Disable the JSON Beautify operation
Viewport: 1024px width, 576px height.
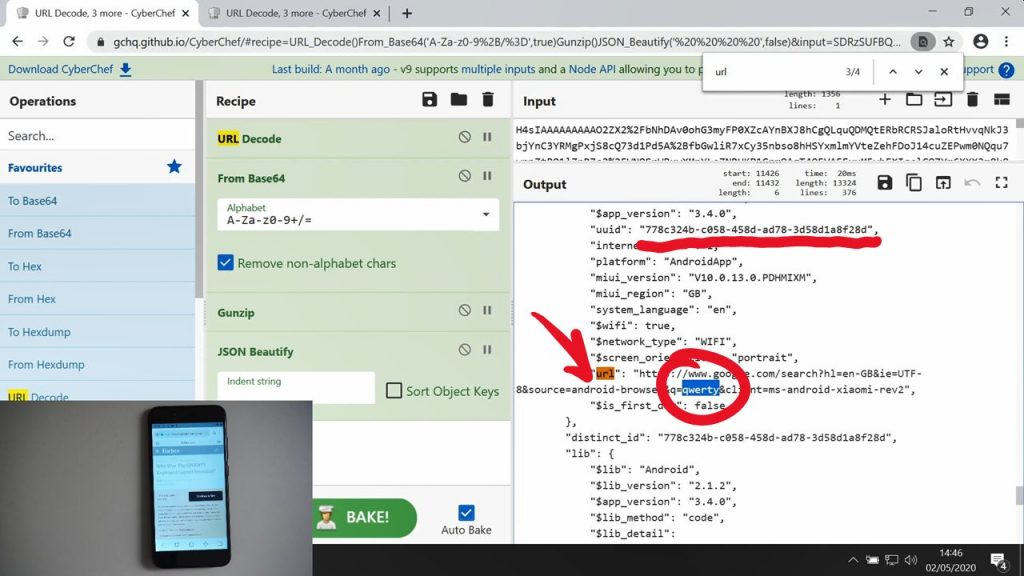pos(464,349)
